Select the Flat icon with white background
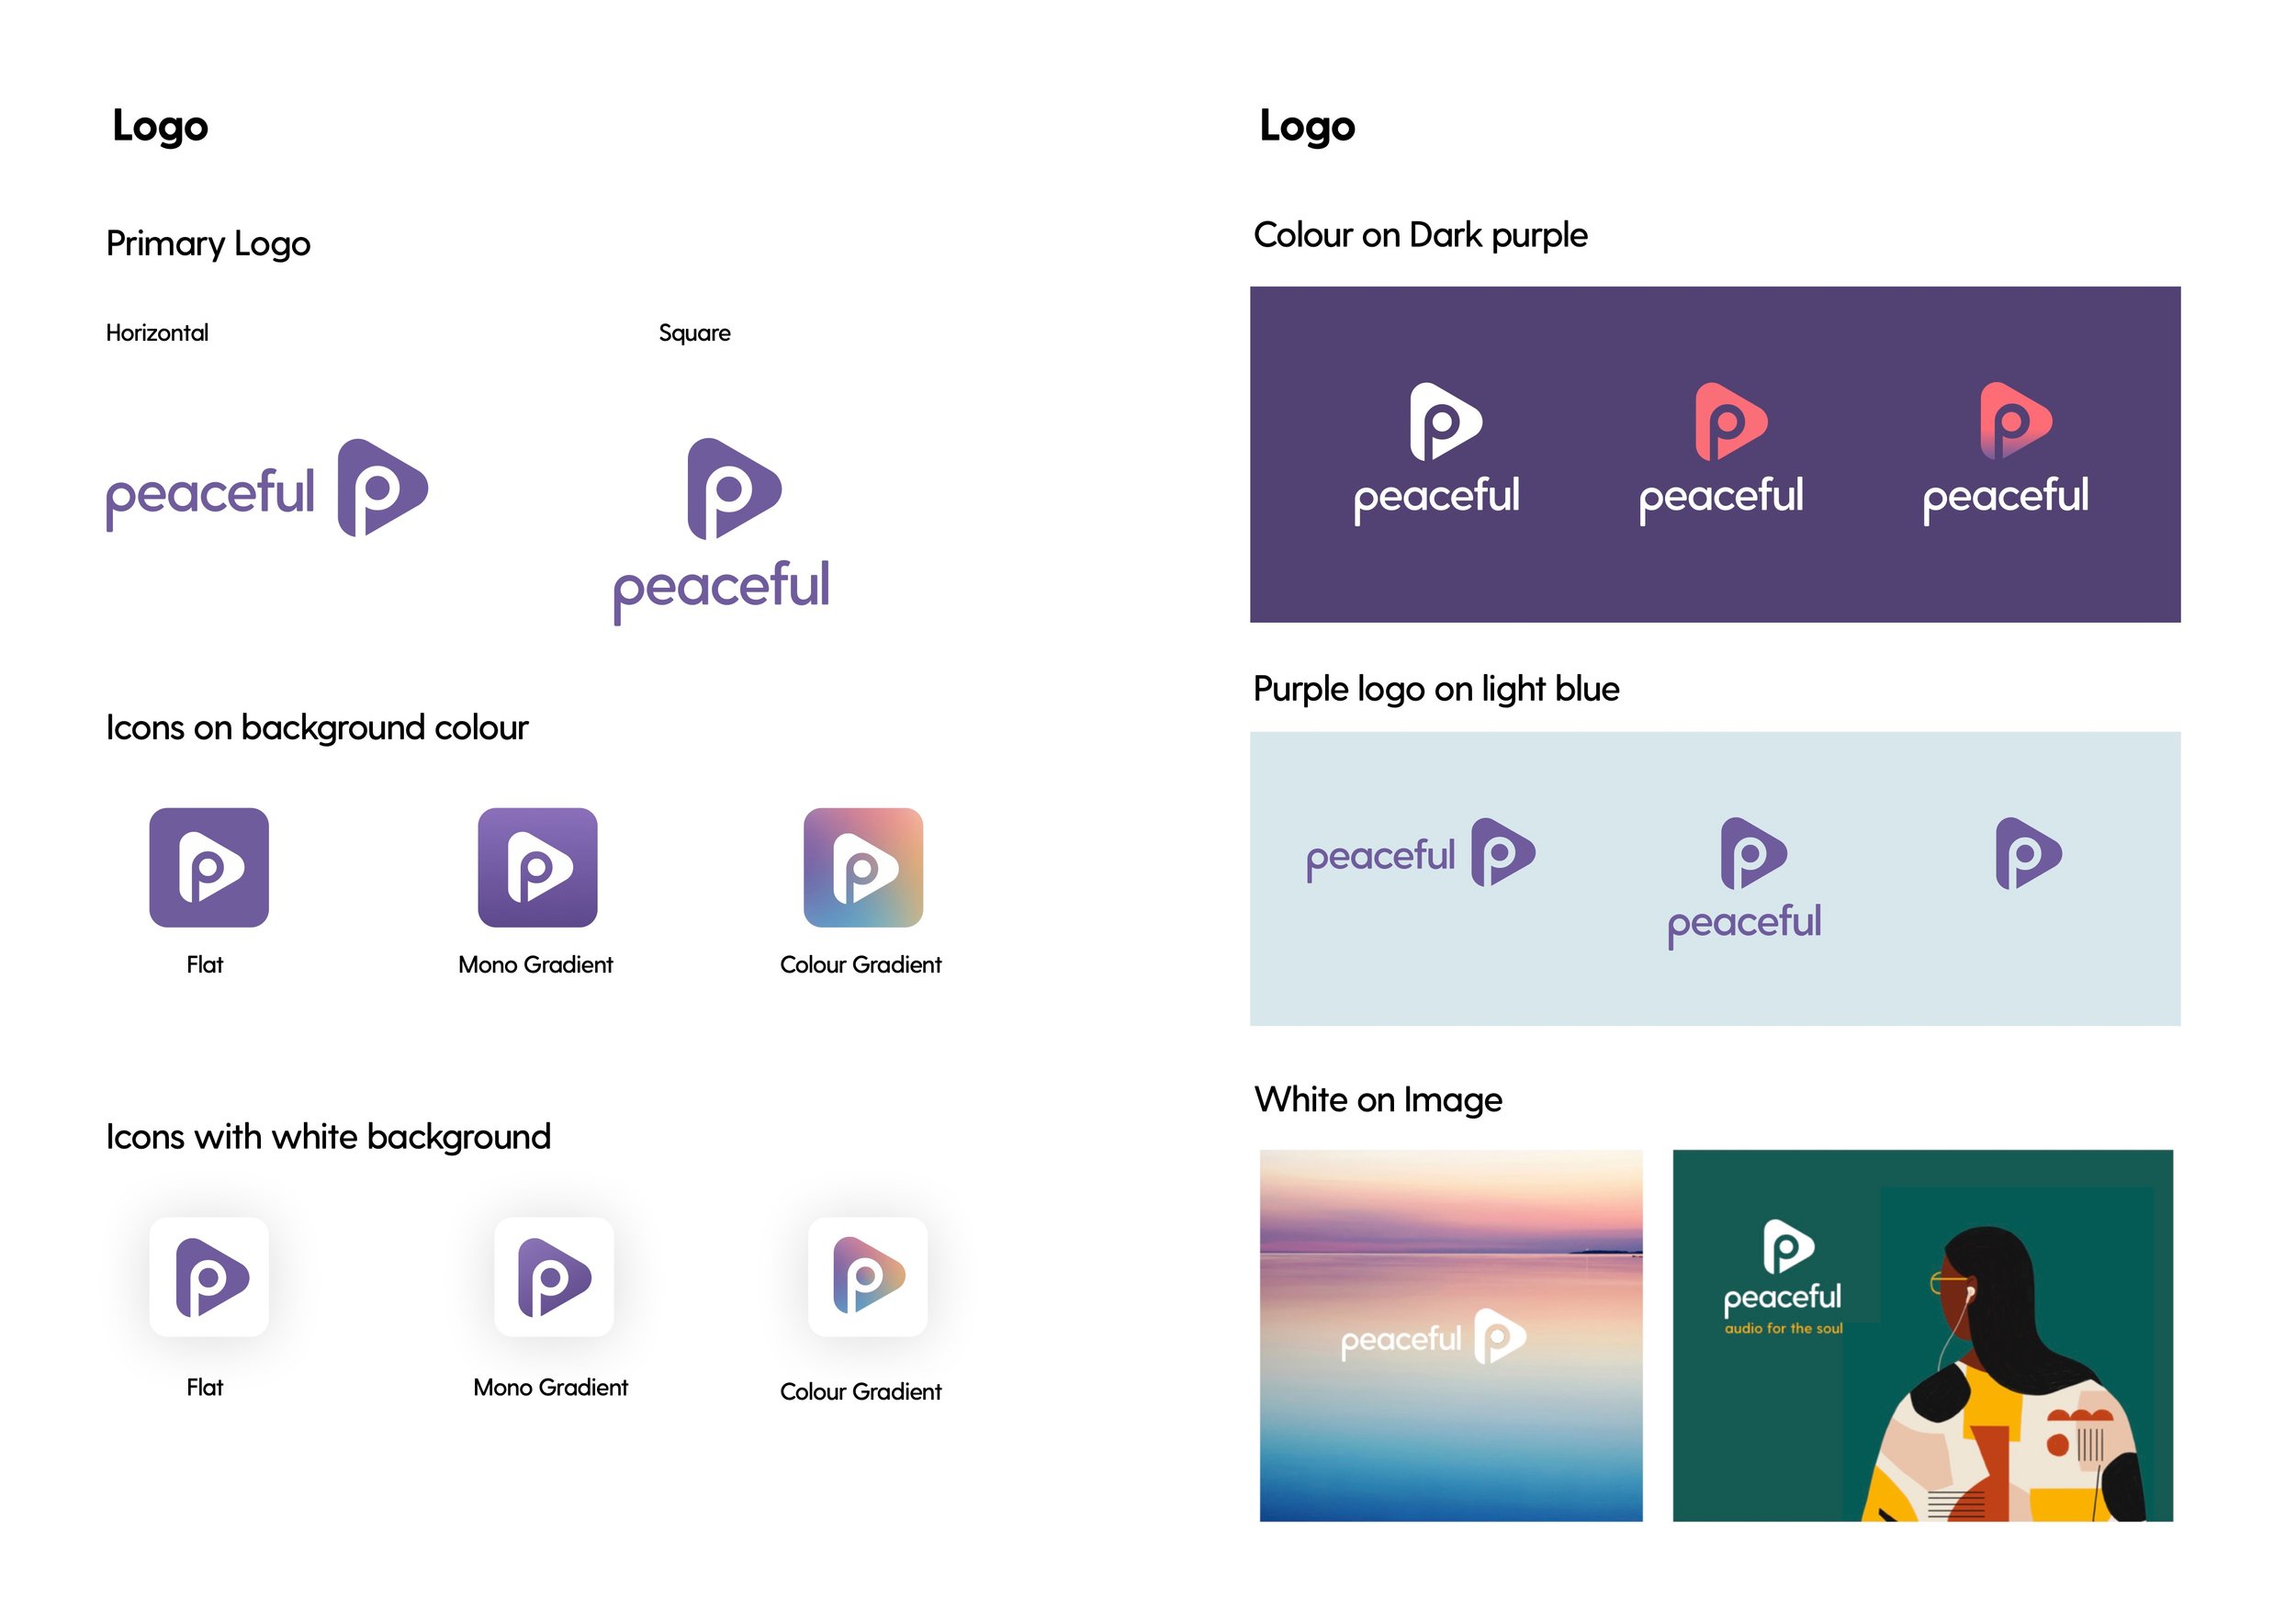 click(209, 1276)
